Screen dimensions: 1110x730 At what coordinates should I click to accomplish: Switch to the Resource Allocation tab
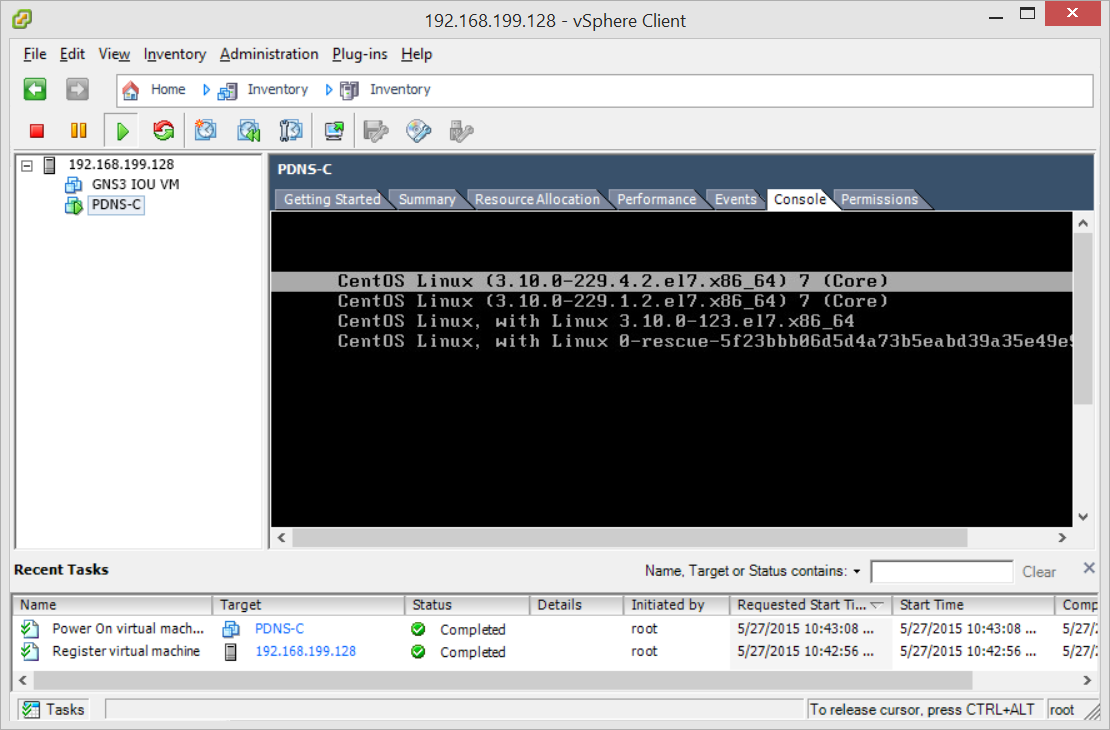click(x=537, y=200)
